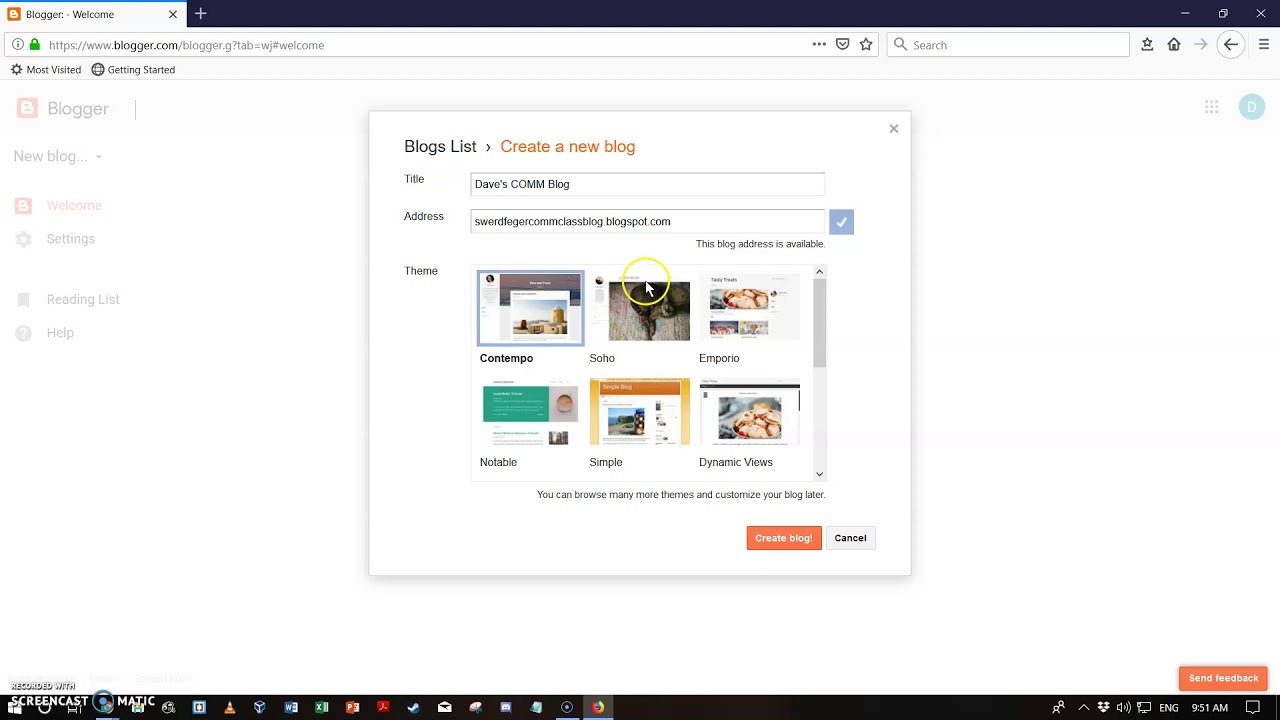Open Excel from the taskbar
Screen dimensions: 1280x720
[x=322, y=707]
